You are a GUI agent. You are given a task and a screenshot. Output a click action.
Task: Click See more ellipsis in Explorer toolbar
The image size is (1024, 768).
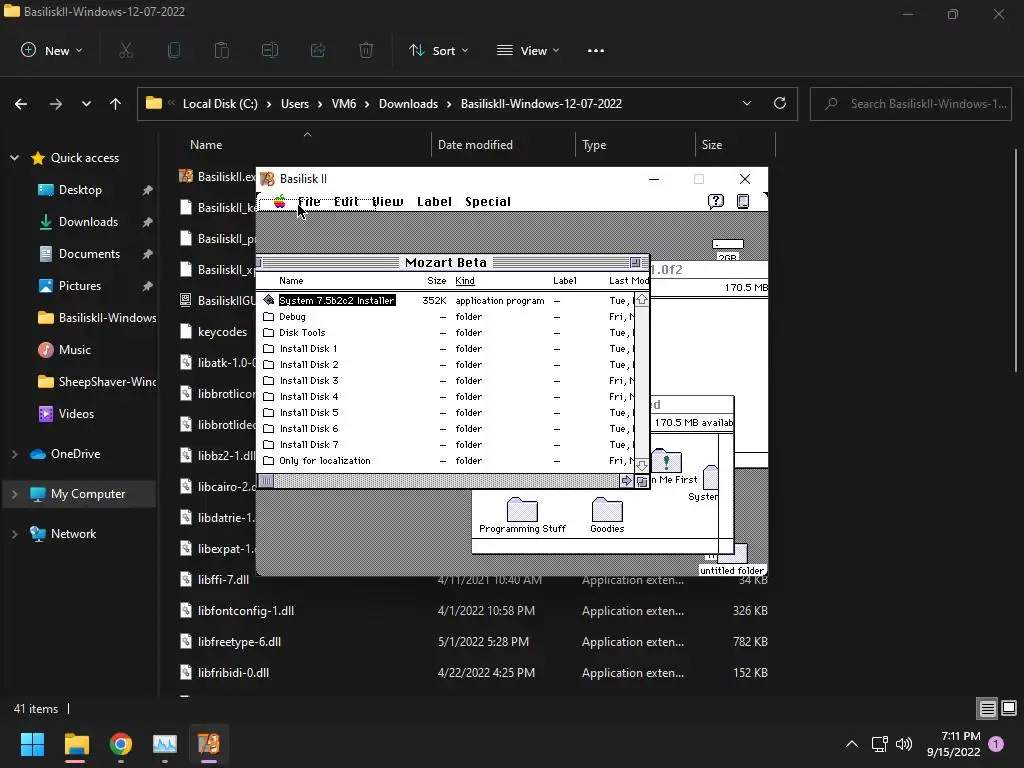coord(596,50)
